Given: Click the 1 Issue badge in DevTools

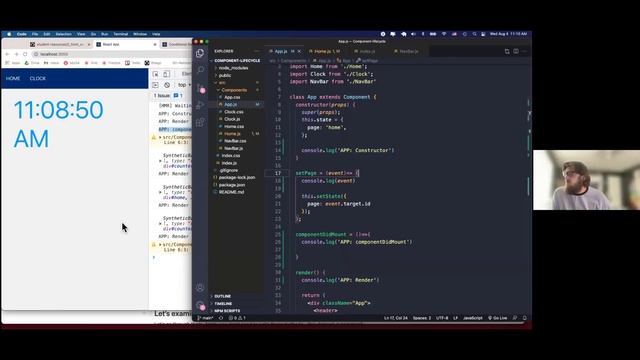Looking at the screenshot, I should click(168, 96).
